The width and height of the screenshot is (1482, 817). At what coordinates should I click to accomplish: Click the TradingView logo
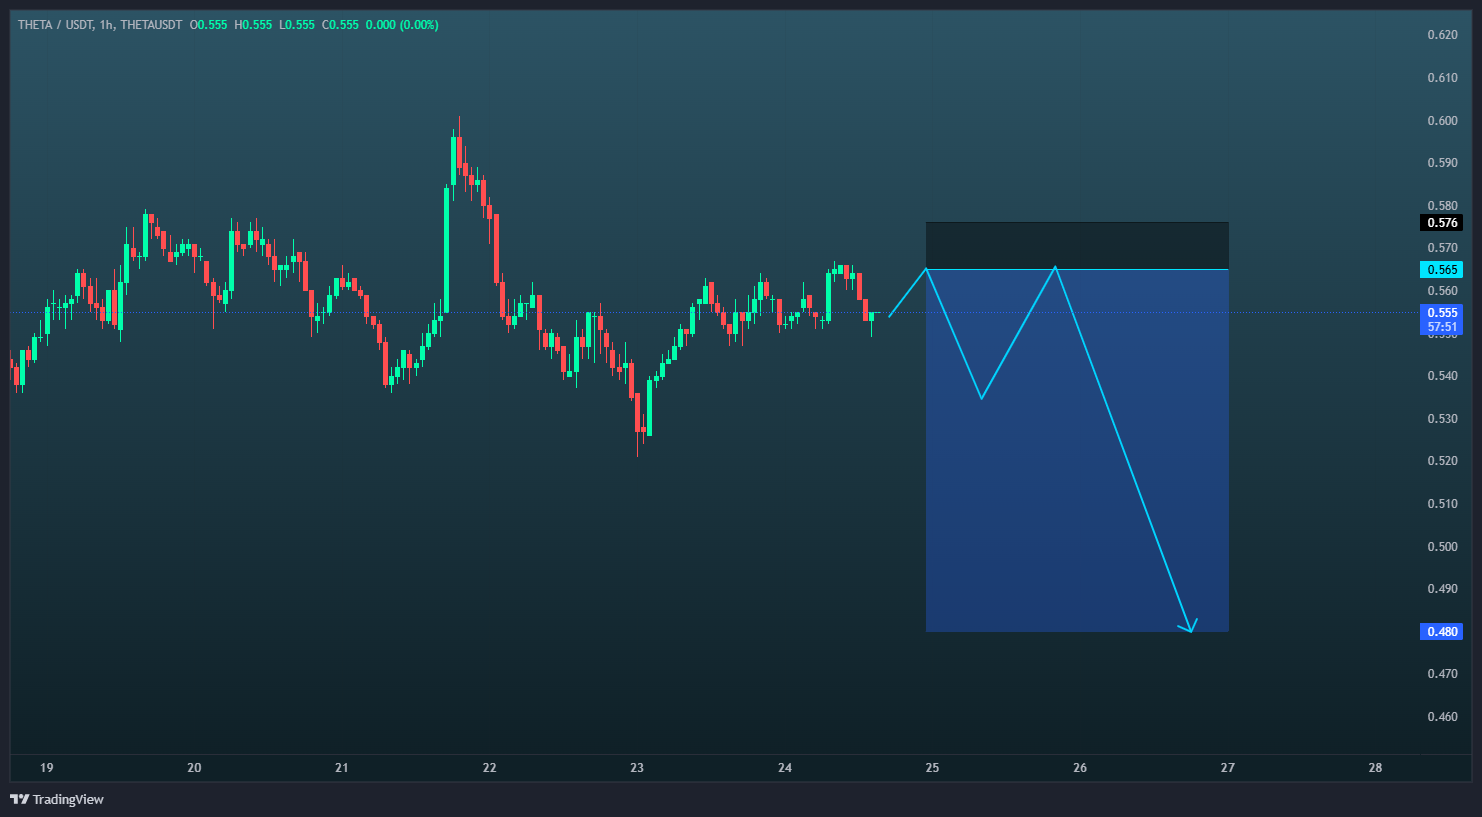(x=57, y=799)
